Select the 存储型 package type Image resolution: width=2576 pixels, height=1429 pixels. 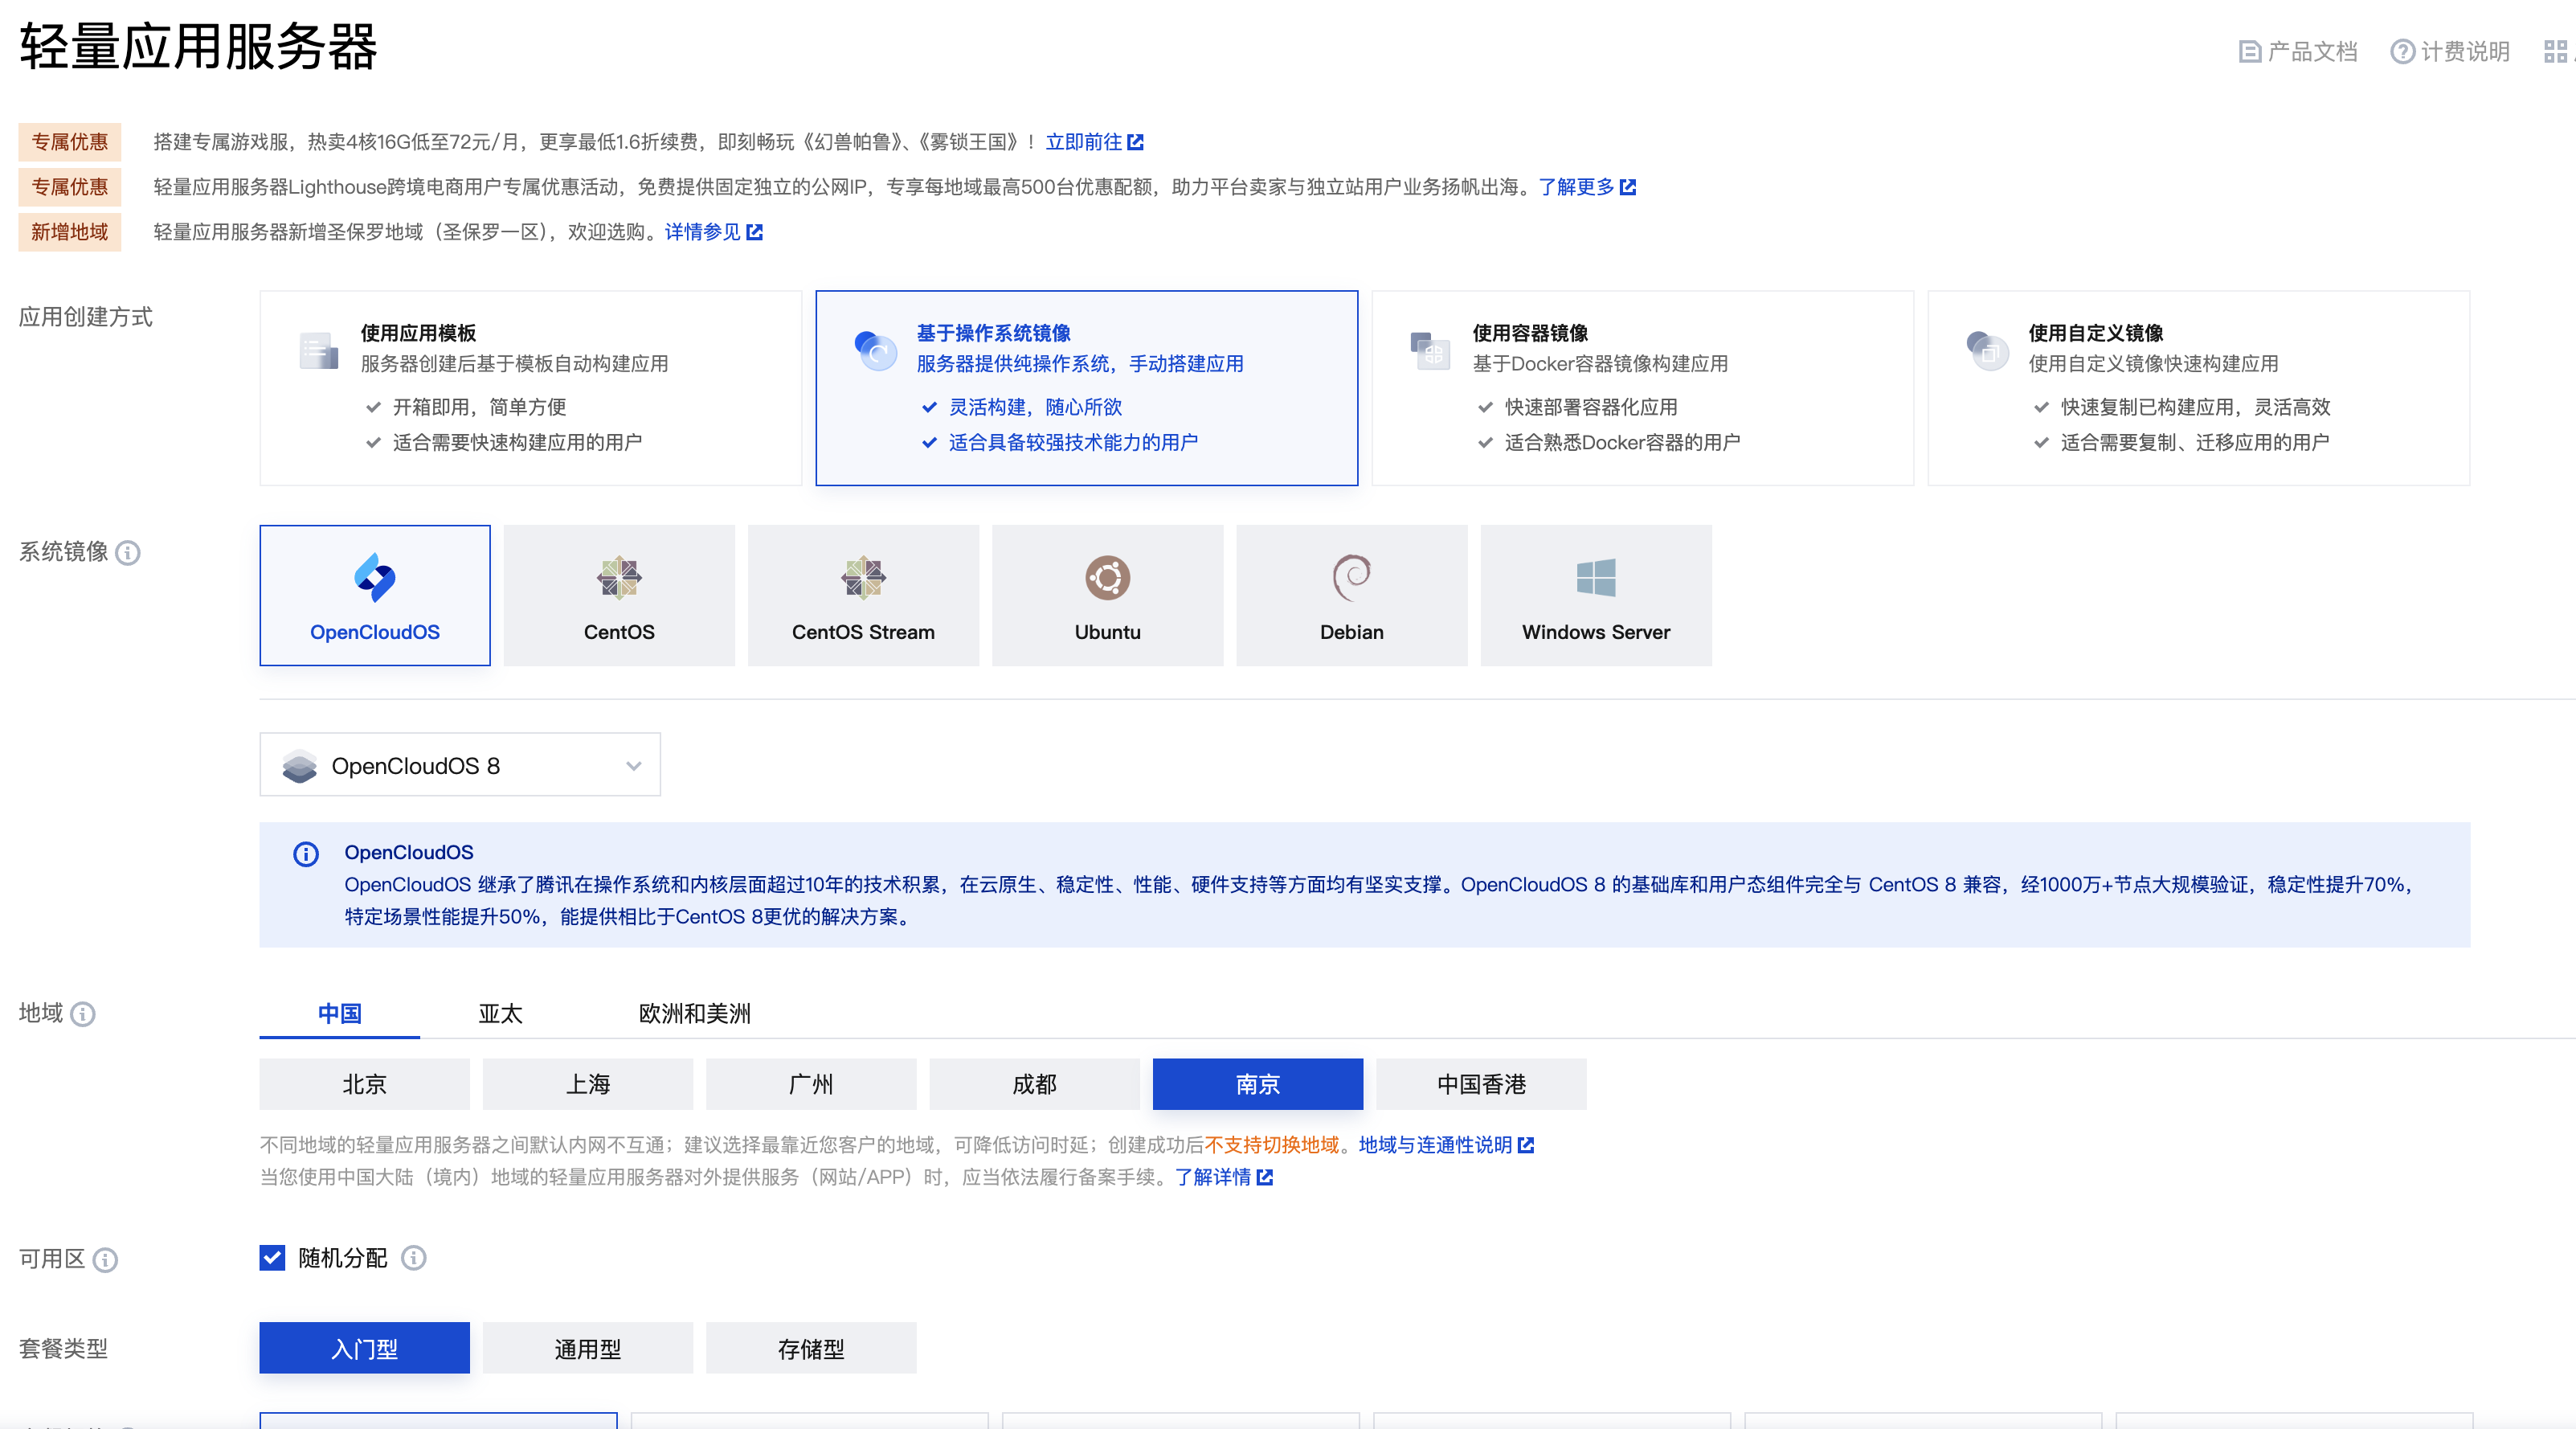coord(810,1348)
